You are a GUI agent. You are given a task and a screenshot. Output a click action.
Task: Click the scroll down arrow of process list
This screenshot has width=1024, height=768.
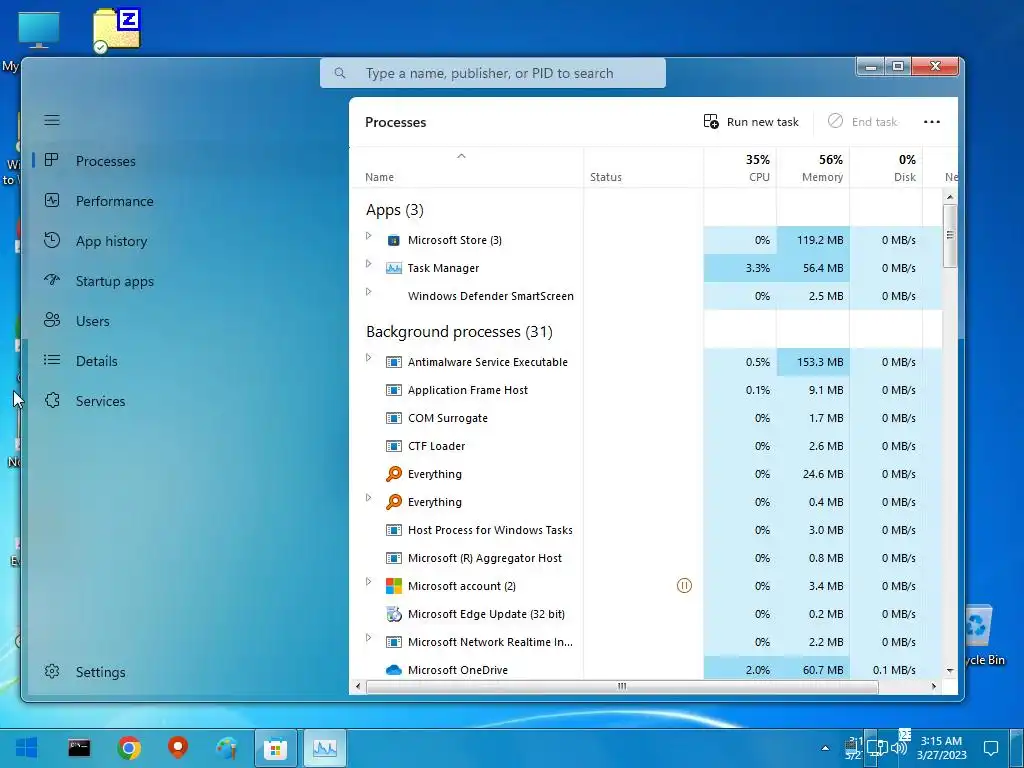pyautogui.click(x=950, y=671)
